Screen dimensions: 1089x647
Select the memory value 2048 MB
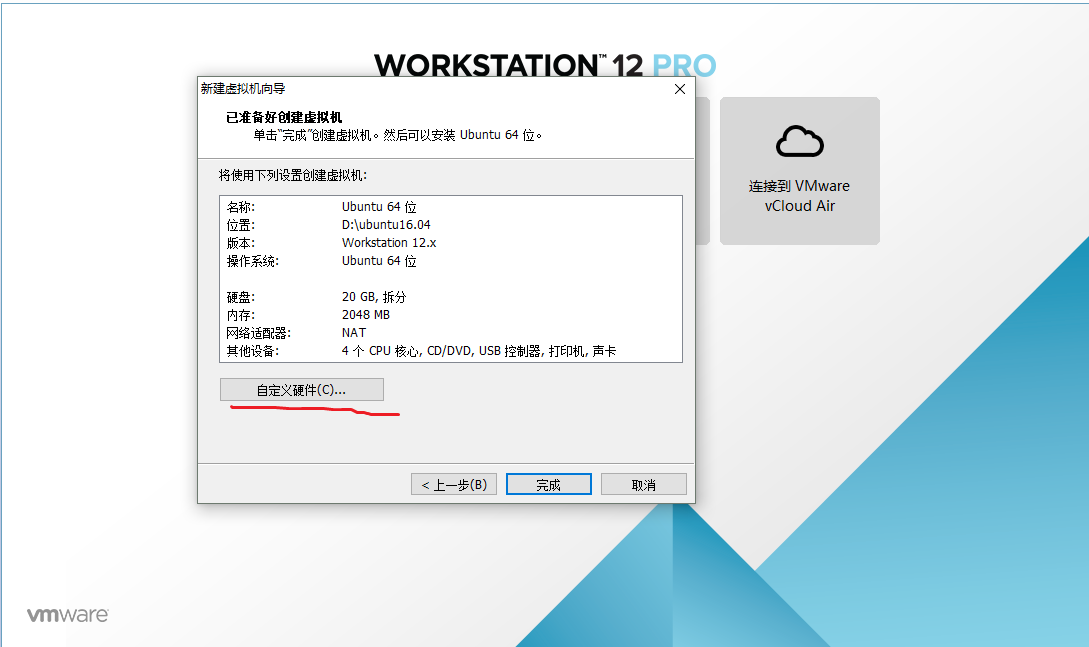point(366,315)
